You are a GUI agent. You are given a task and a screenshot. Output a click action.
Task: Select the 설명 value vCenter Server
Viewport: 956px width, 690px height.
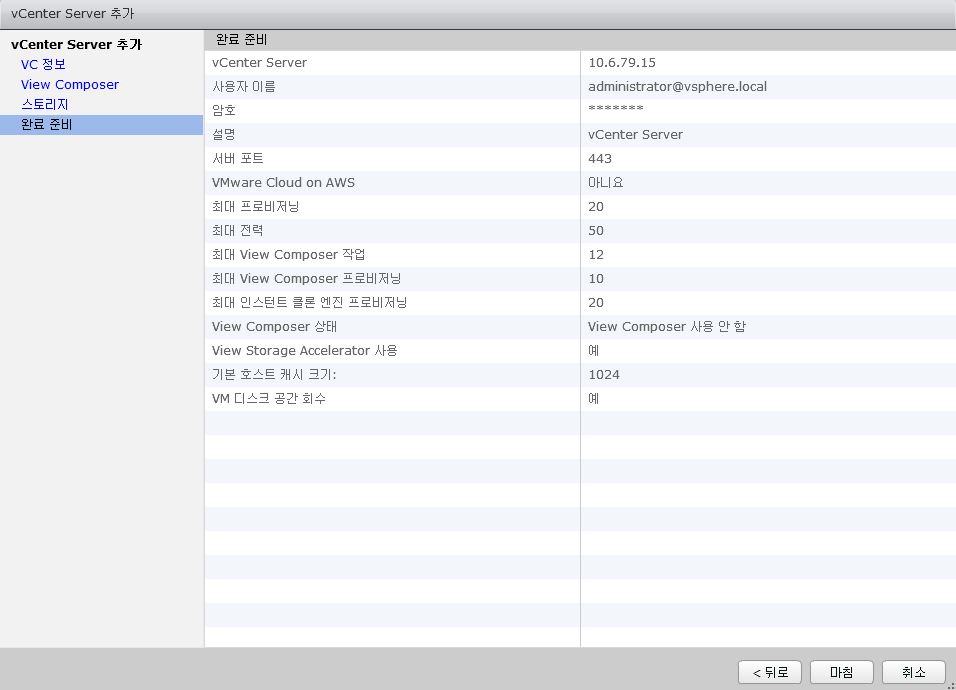(635, 135)
